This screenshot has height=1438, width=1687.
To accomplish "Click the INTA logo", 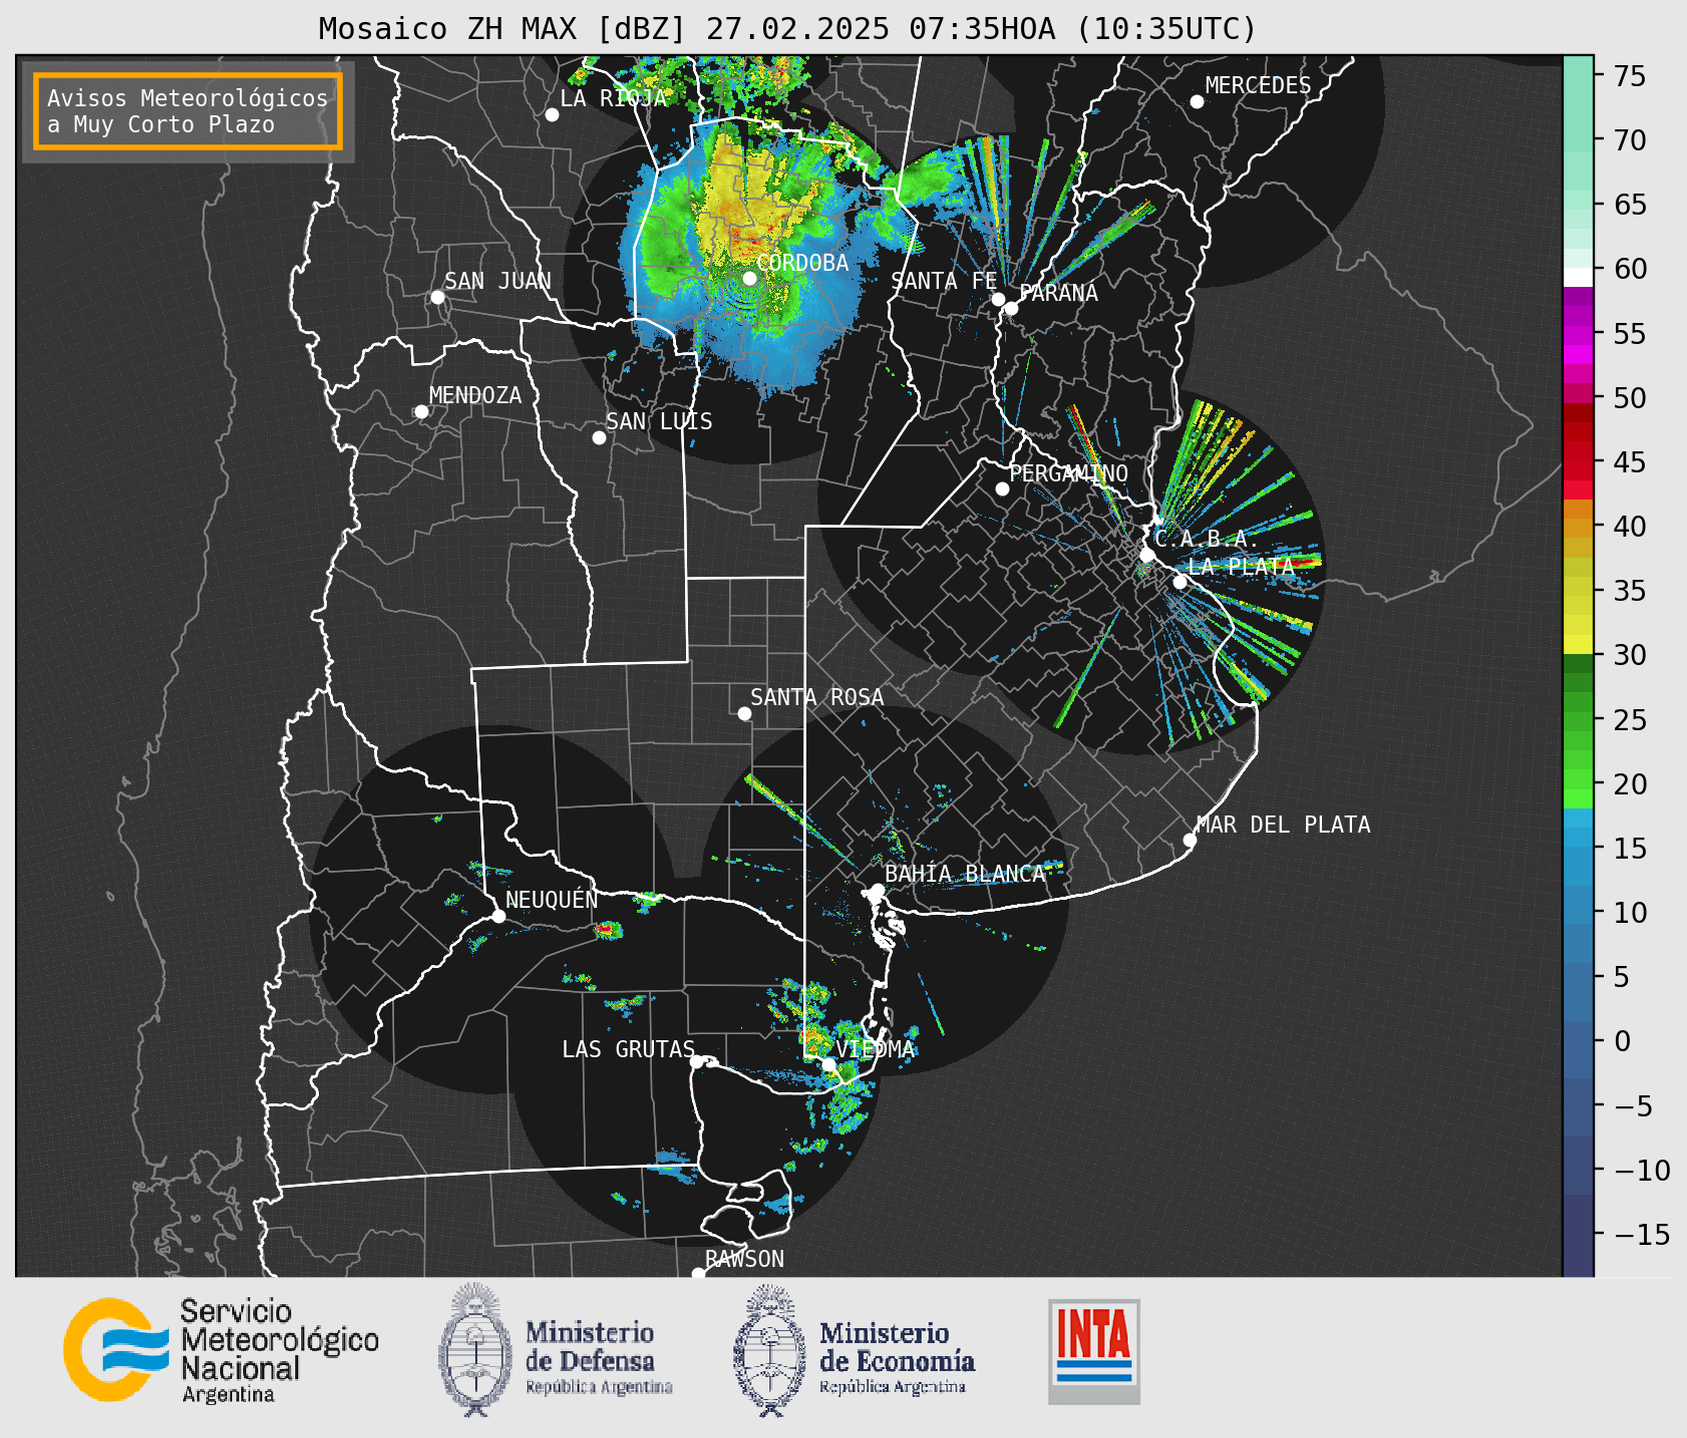I will tap(1094, 1351).
